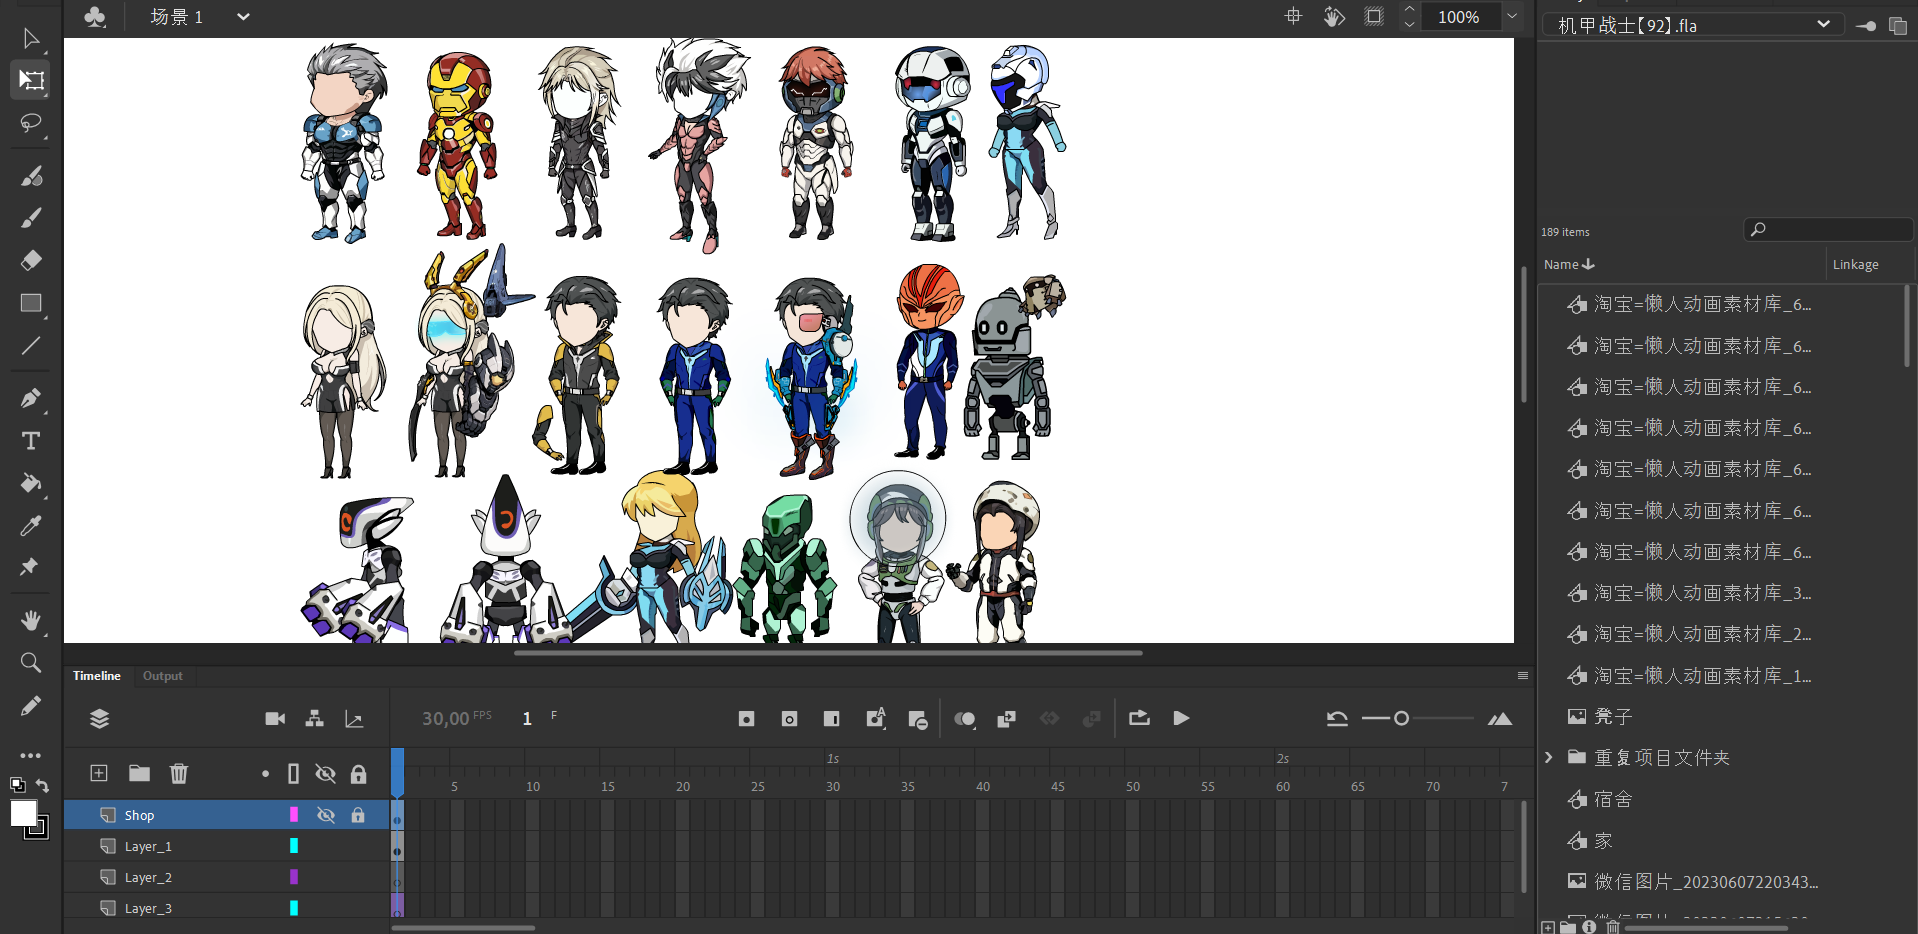Toggle lock for all layers

point(358,774)
